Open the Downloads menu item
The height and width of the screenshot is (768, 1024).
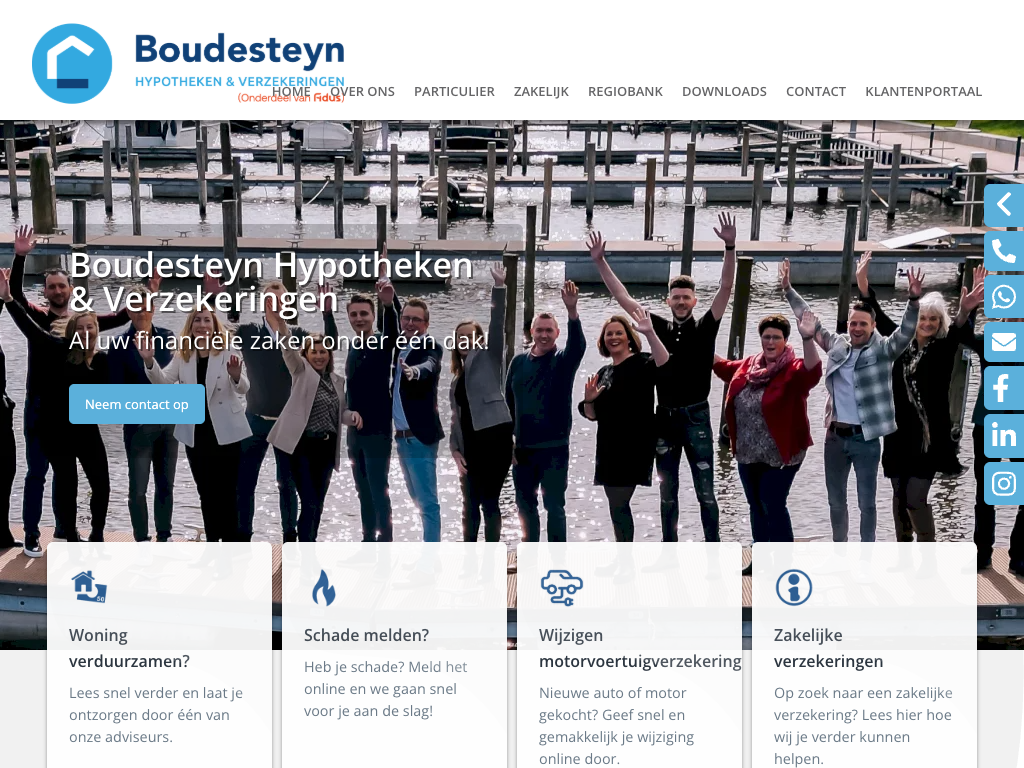724,91
